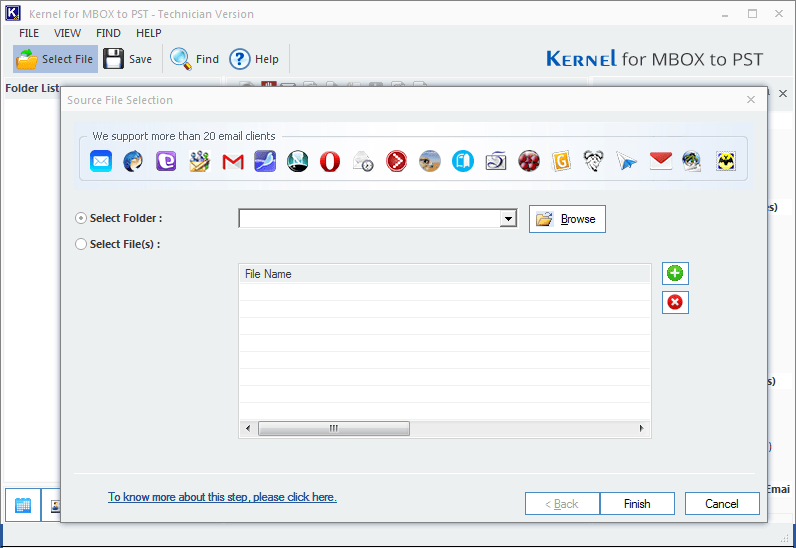Open the VIEW menu

68,33
